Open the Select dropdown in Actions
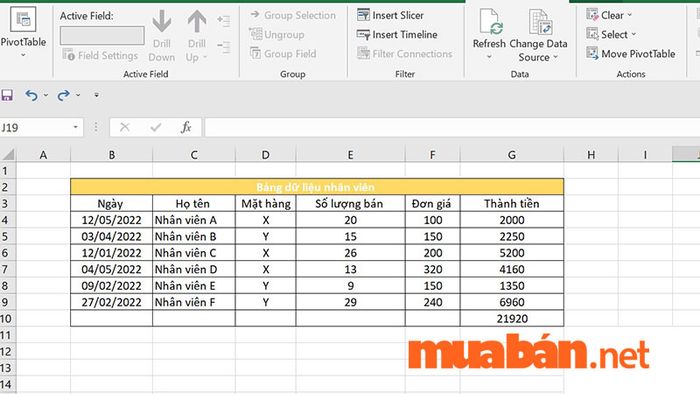Screen dimensions: 700x394 click(x=611, y=34)
